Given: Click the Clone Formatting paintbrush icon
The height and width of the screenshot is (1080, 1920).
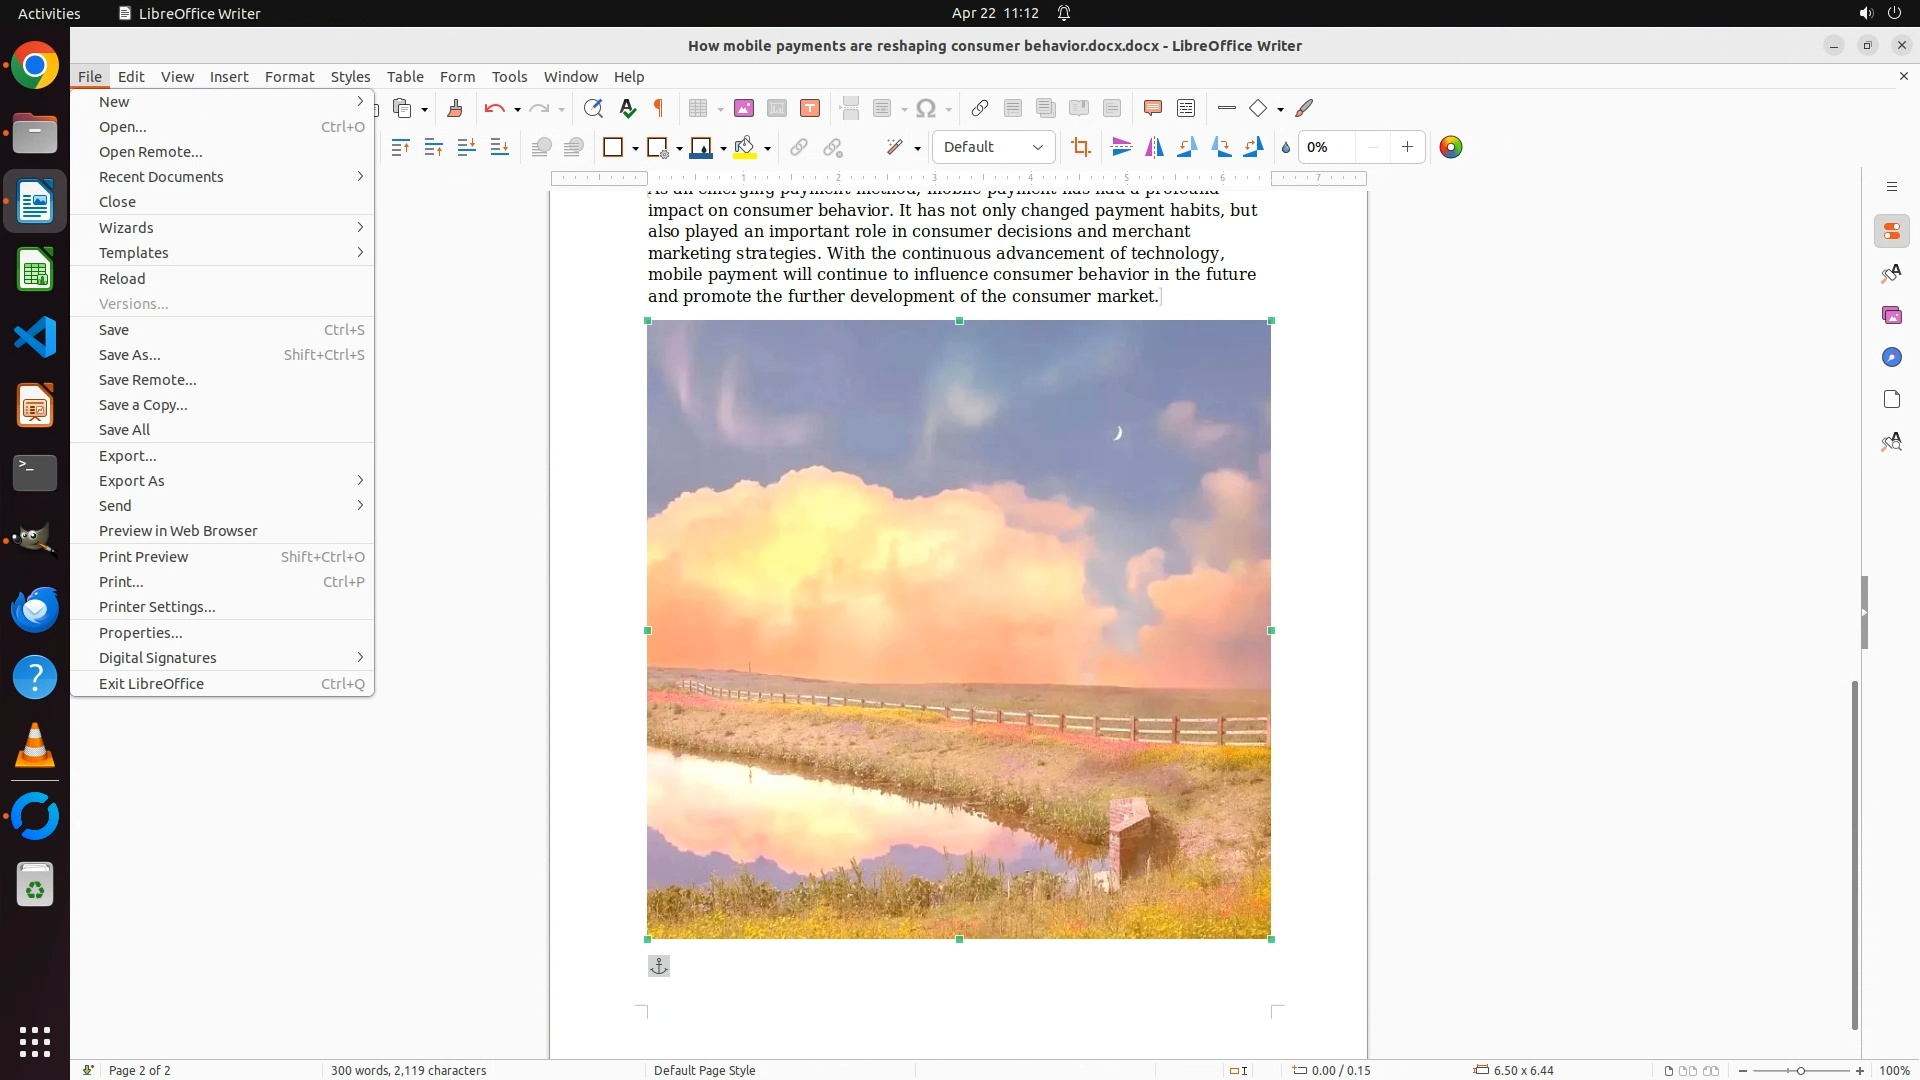Looking at the screenshot, I should coord(455,109).
